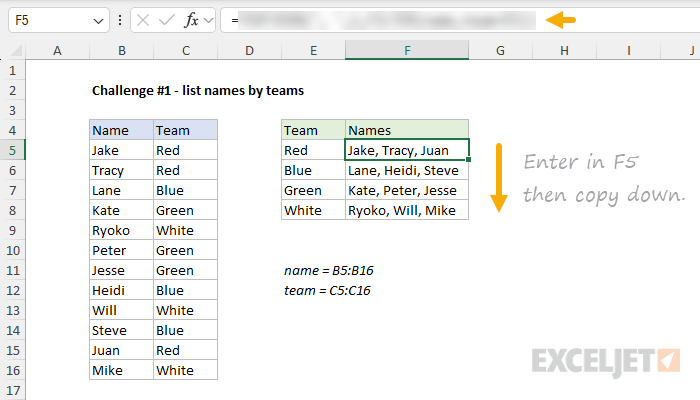The image size is (700, 400).
Task: Click the Select All corner triangle
Action: point(16,50)
